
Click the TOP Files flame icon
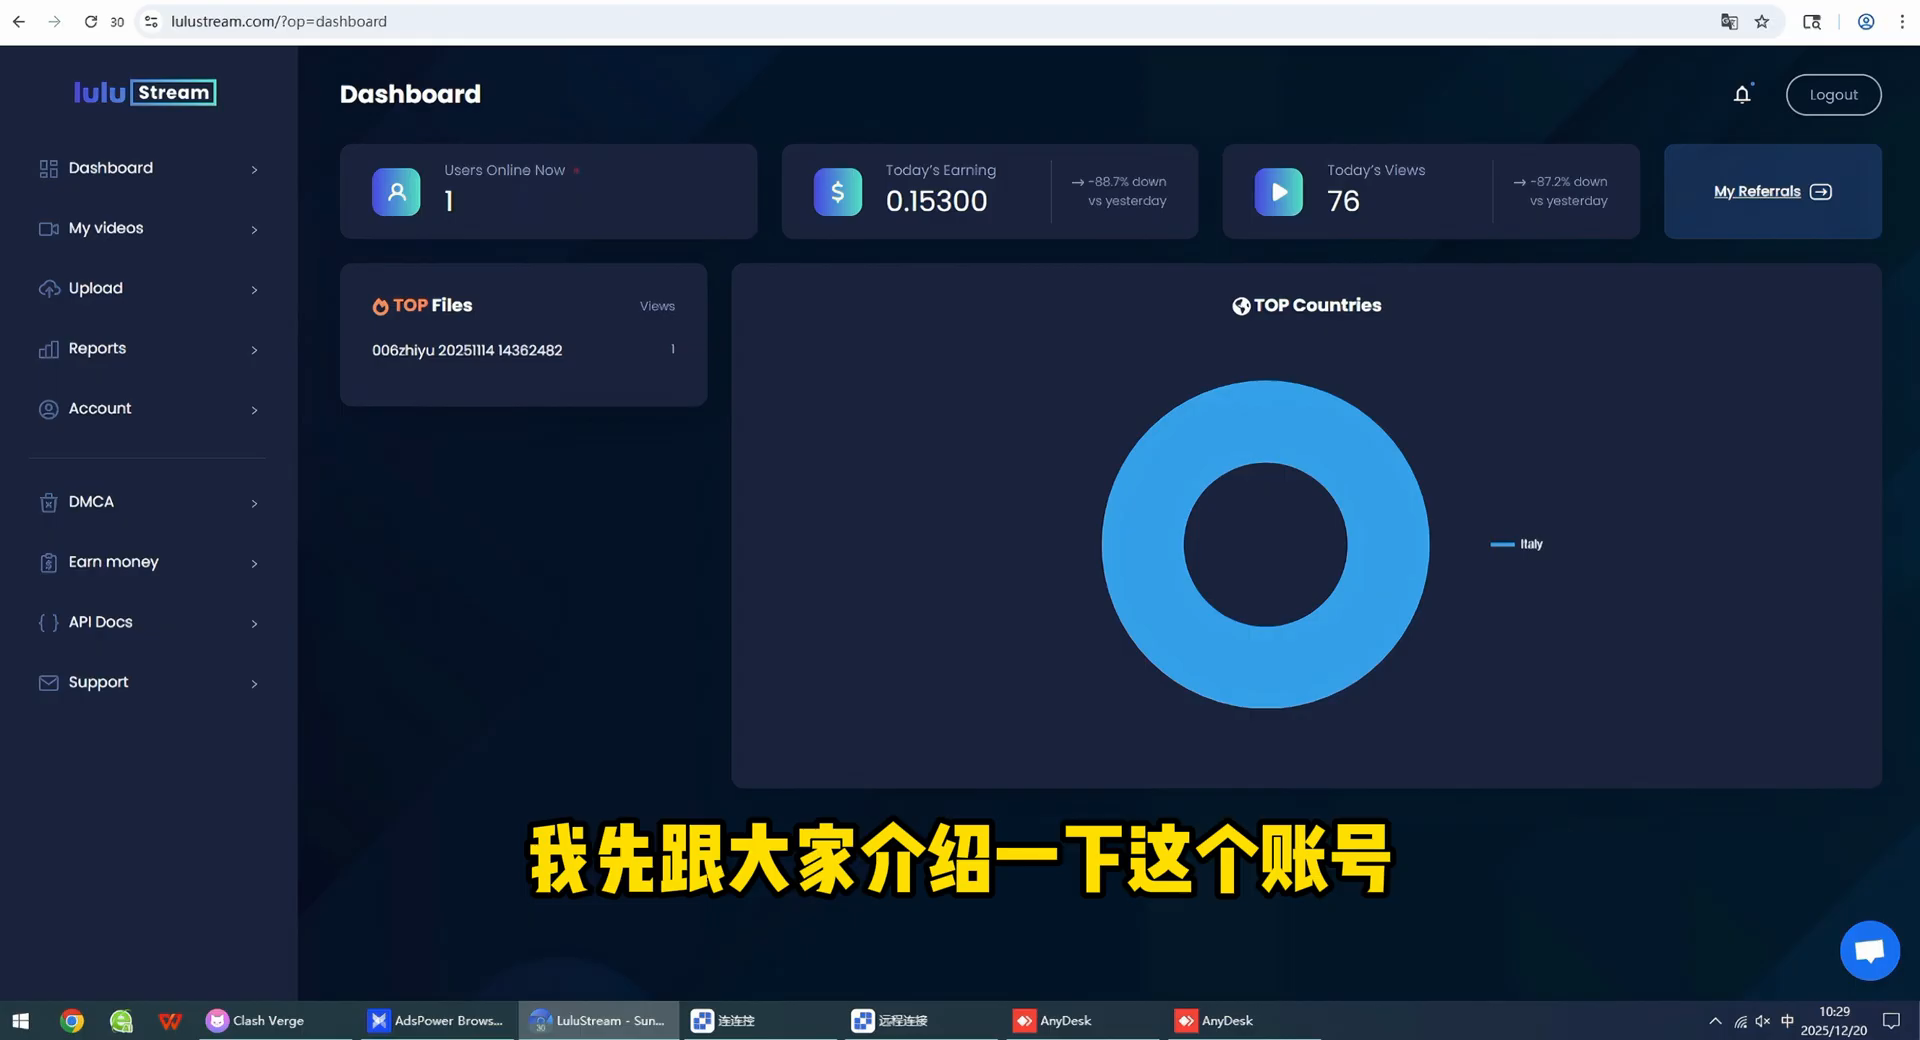[380, 306]
